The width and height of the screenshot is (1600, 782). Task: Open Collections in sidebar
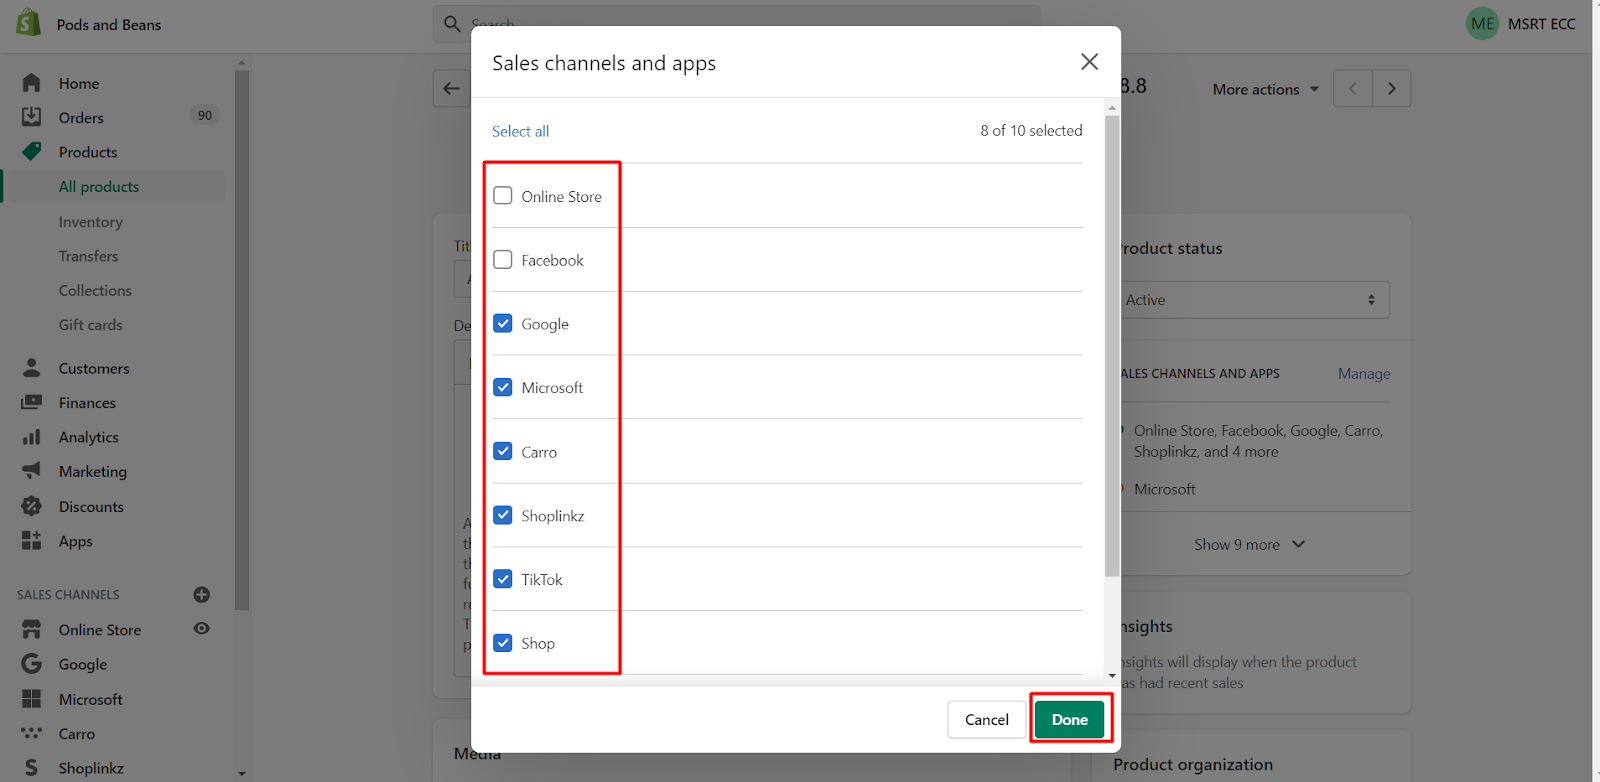coord(95,291)
